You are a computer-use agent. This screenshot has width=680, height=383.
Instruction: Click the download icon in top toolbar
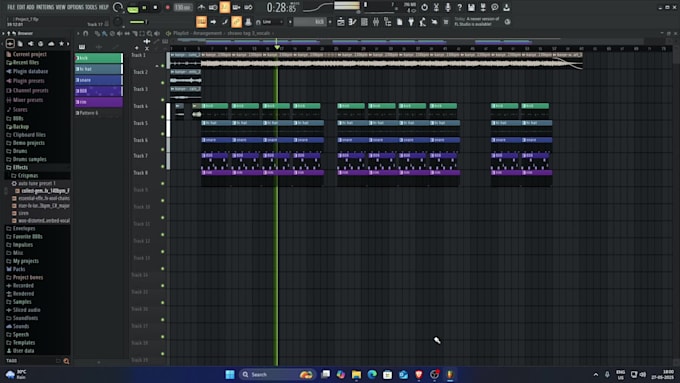[506, 7]
